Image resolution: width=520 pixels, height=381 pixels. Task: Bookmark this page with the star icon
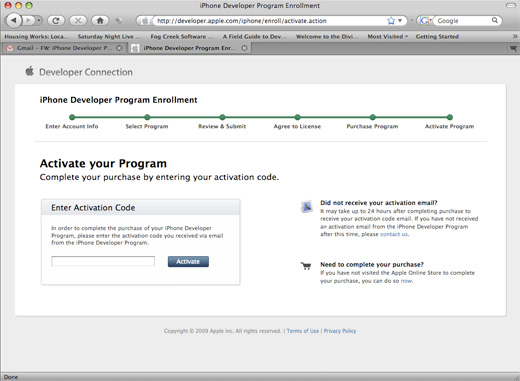(x=391, y=21)
